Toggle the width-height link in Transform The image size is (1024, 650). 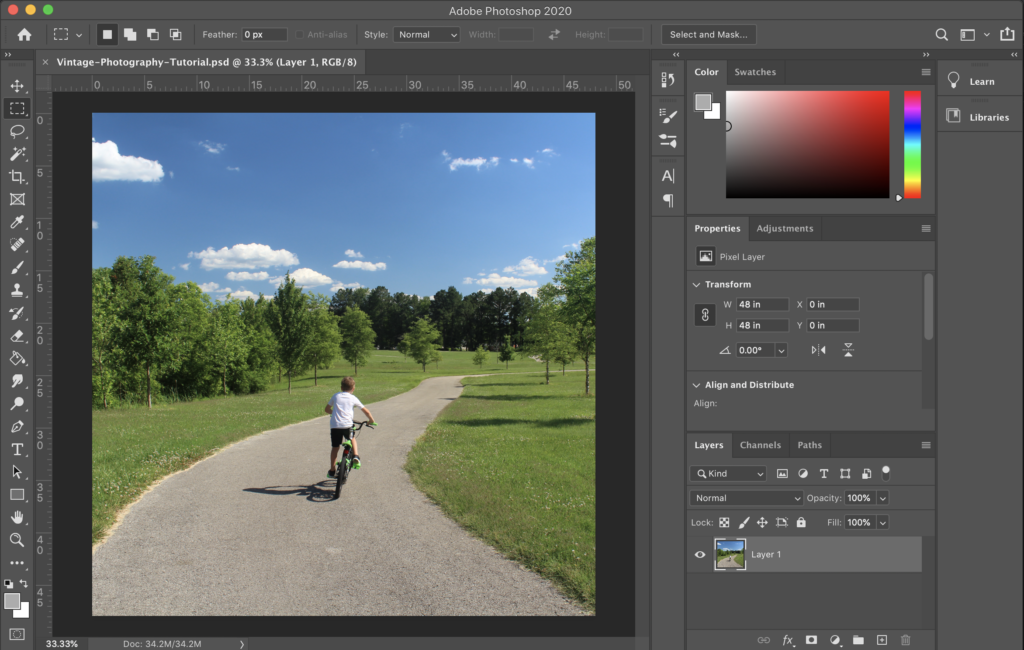pos(704,315)
